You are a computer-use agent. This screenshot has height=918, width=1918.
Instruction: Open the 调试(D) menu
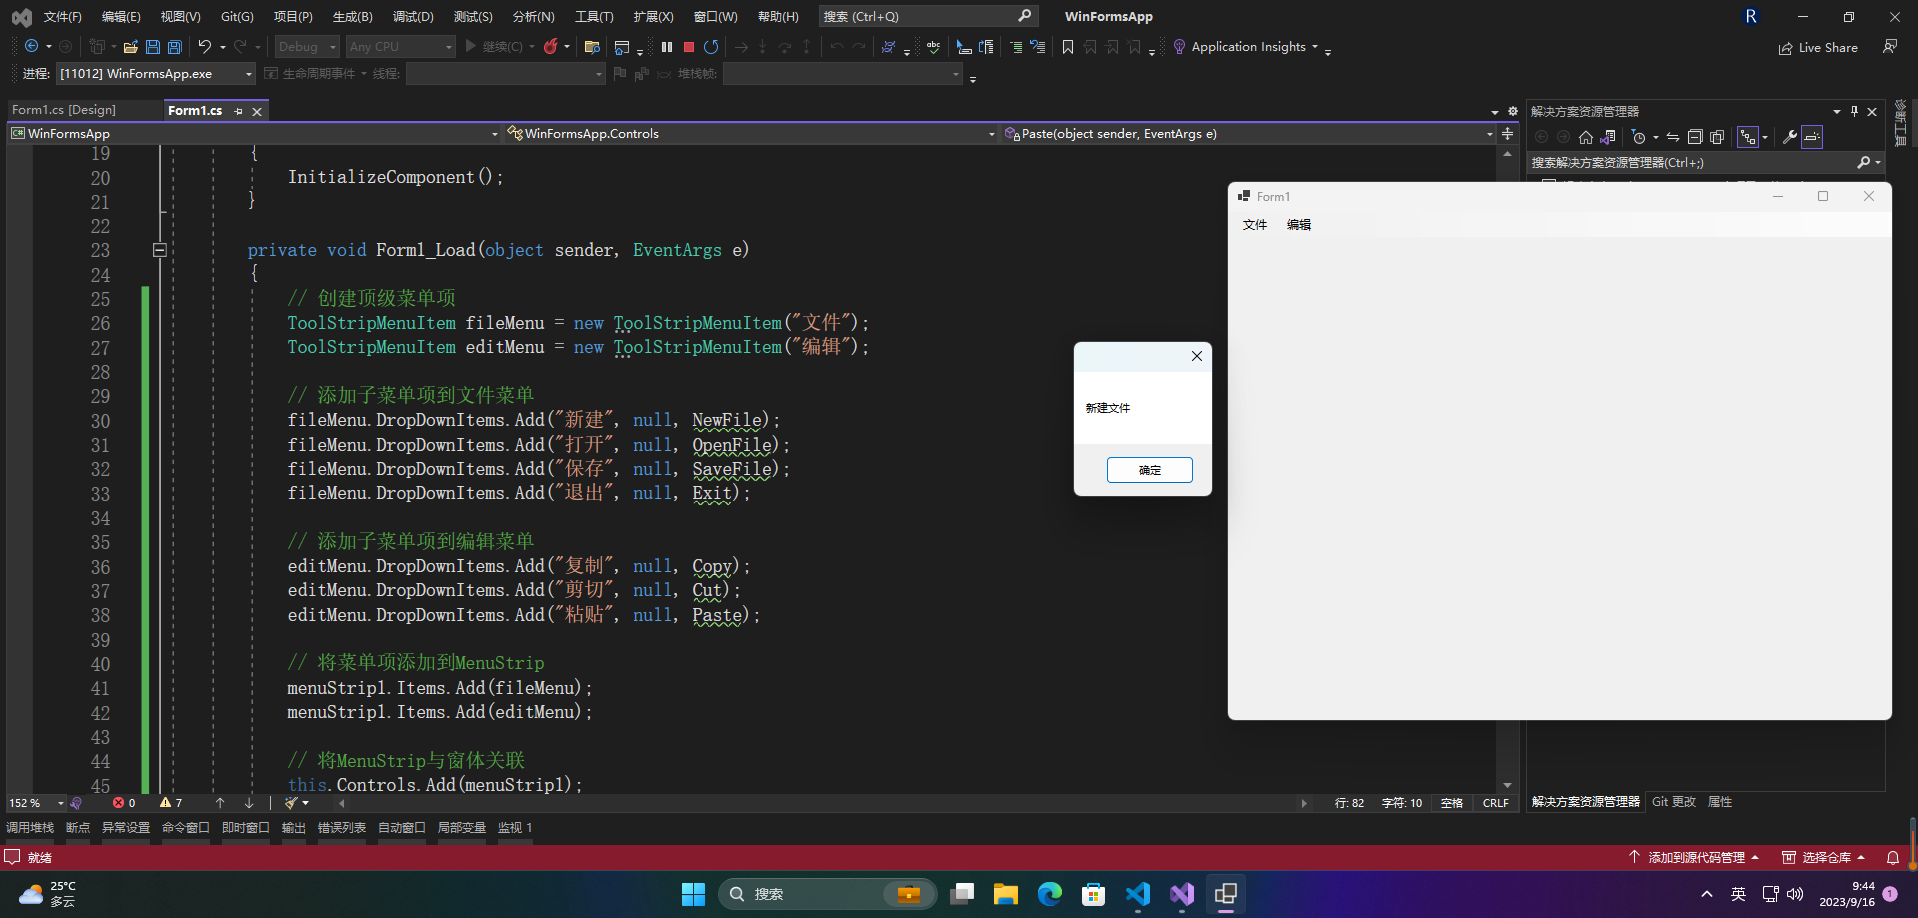tap(413, 16)
